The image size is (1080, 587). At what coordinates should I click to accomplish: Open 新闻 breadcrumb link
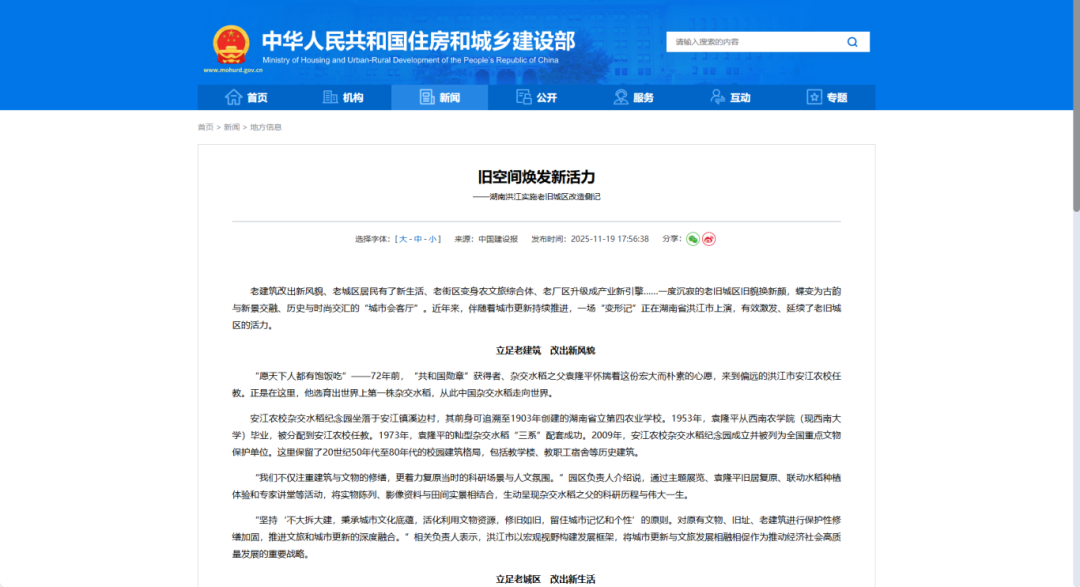pos(232,127)
